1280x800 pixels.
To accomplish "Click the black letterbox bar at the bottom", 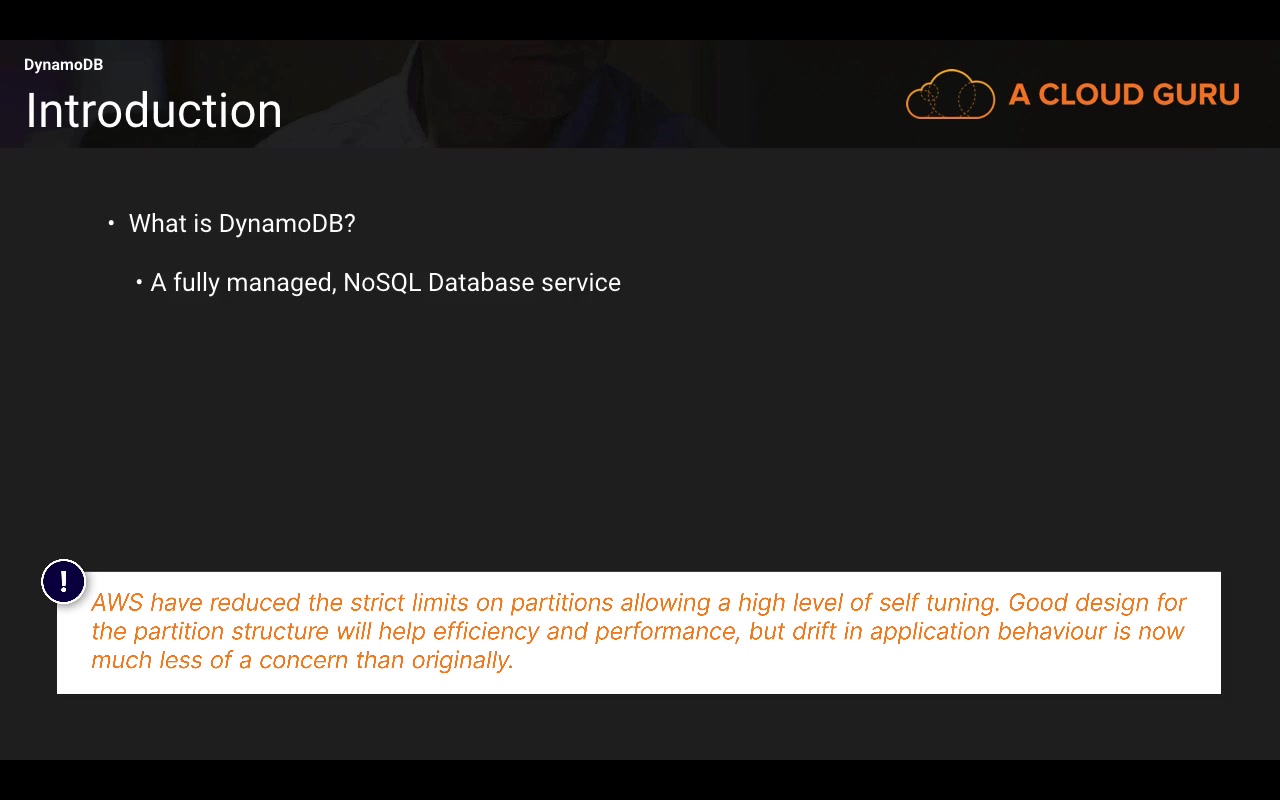I will tap(640, 780).
